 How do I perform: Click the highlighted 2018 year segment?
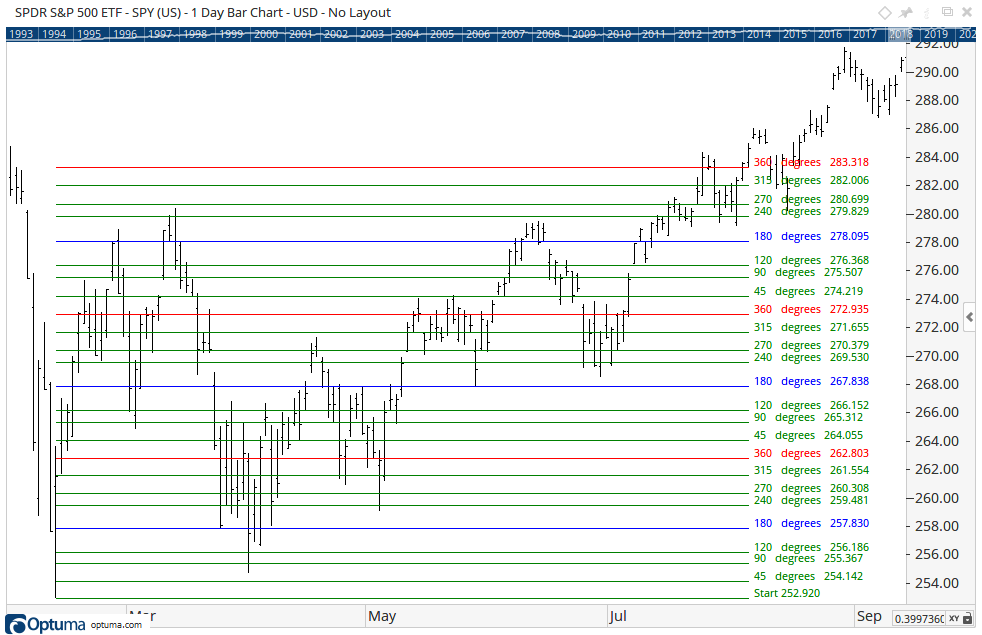[x=901, y=34]
